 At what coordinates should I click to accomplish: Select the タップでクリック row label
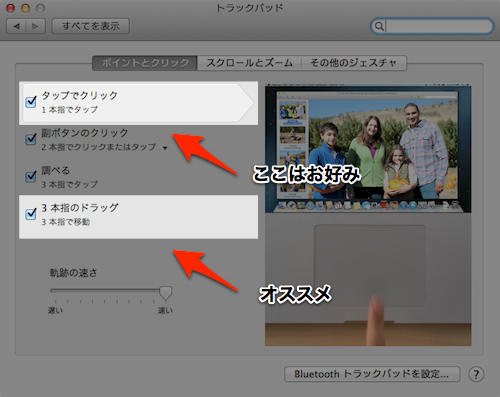tap(79, 96)
